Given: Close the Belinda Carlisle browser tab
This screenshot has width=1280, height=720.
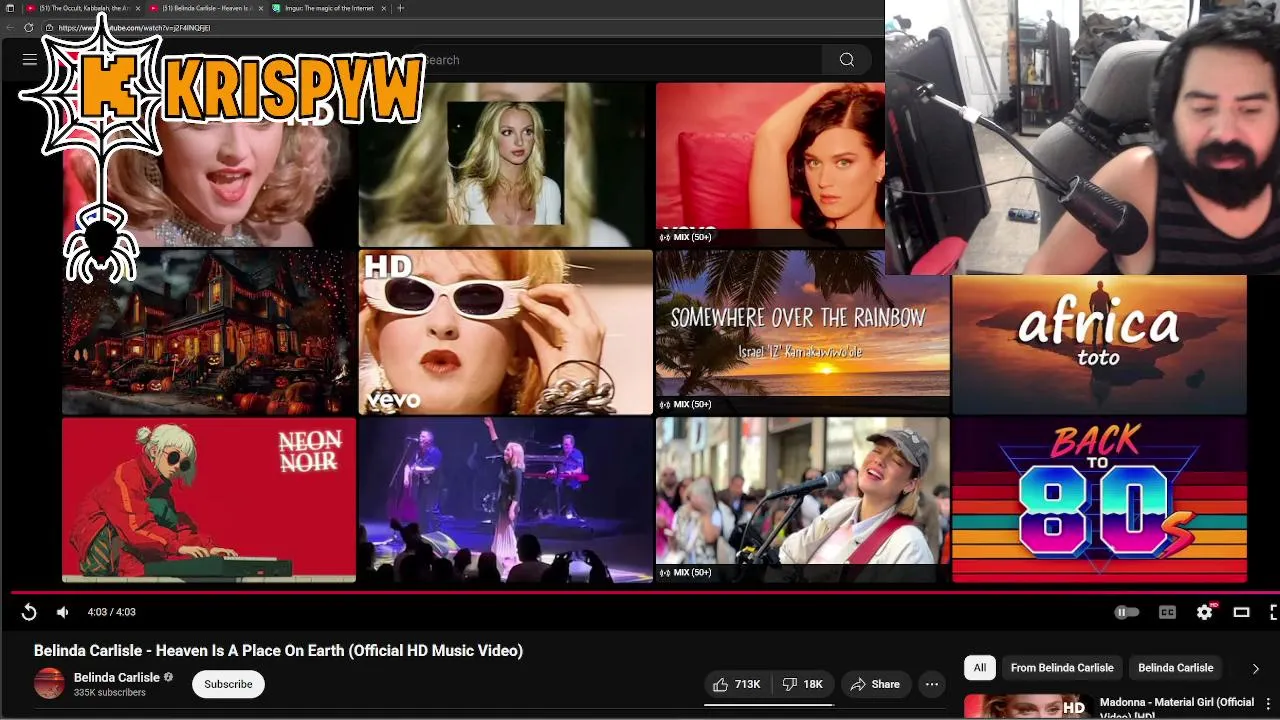Looking at the screenshot, I should pyautogui.click(x=261, y=8).
